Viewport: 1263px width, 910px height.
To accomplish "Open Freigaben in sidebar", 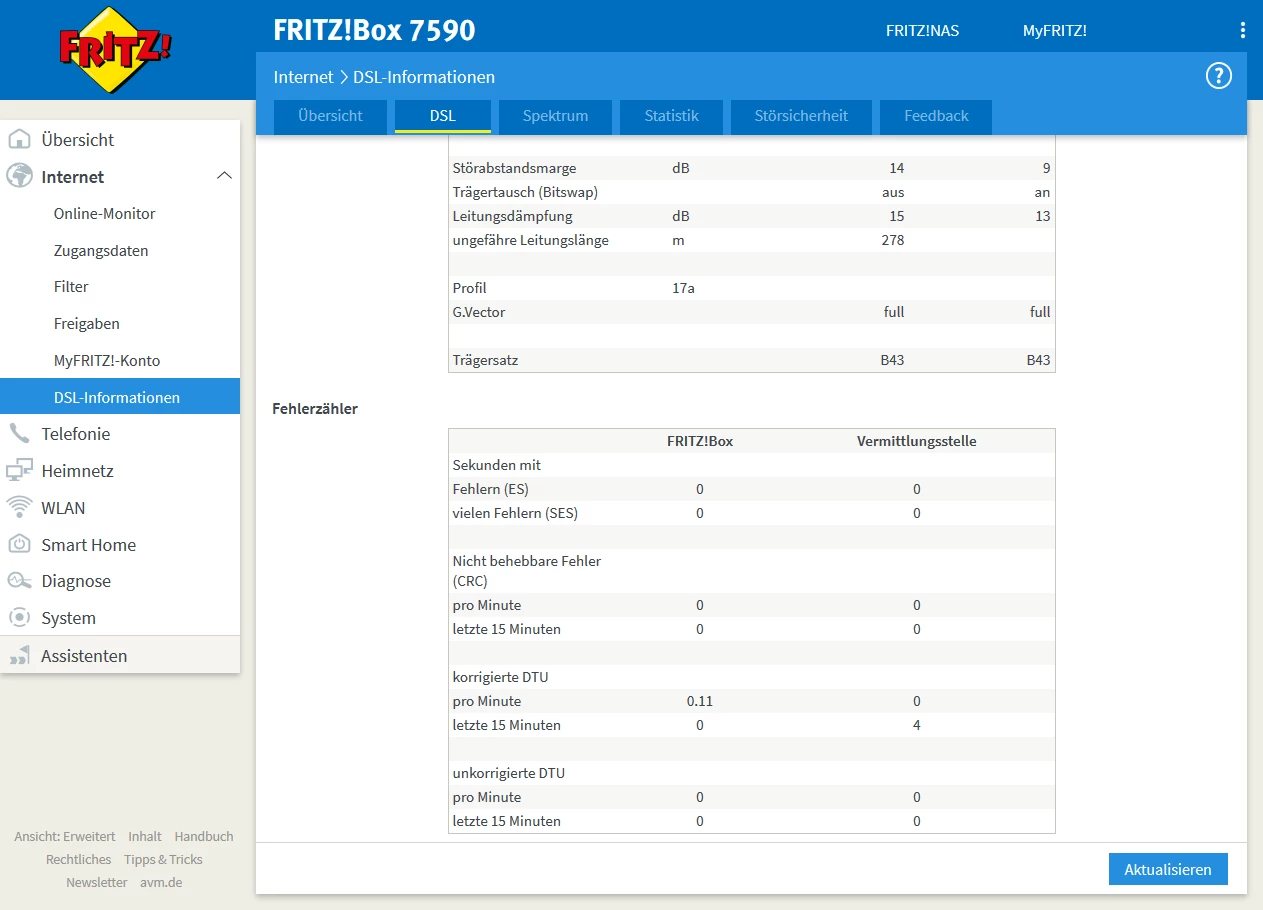I will [86, 323].
